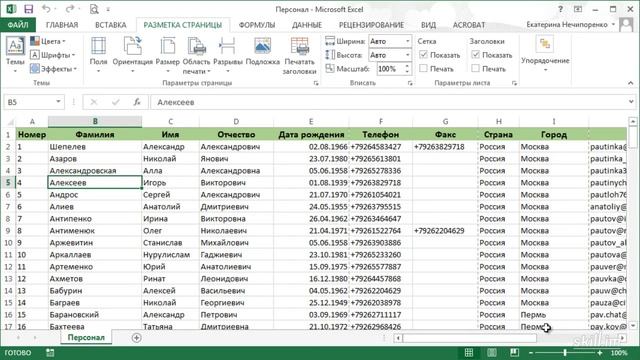Open Вписать group dialog launcher

click(x=410, y=83)
